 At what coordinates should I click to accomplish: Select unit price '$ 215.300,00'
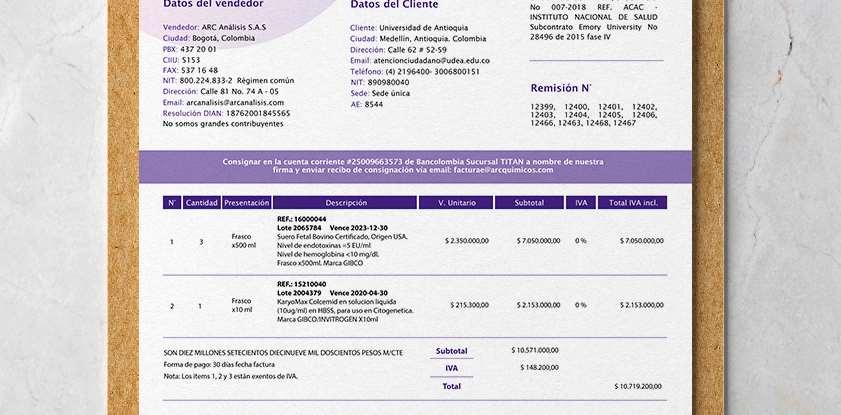tap(469, 305)
